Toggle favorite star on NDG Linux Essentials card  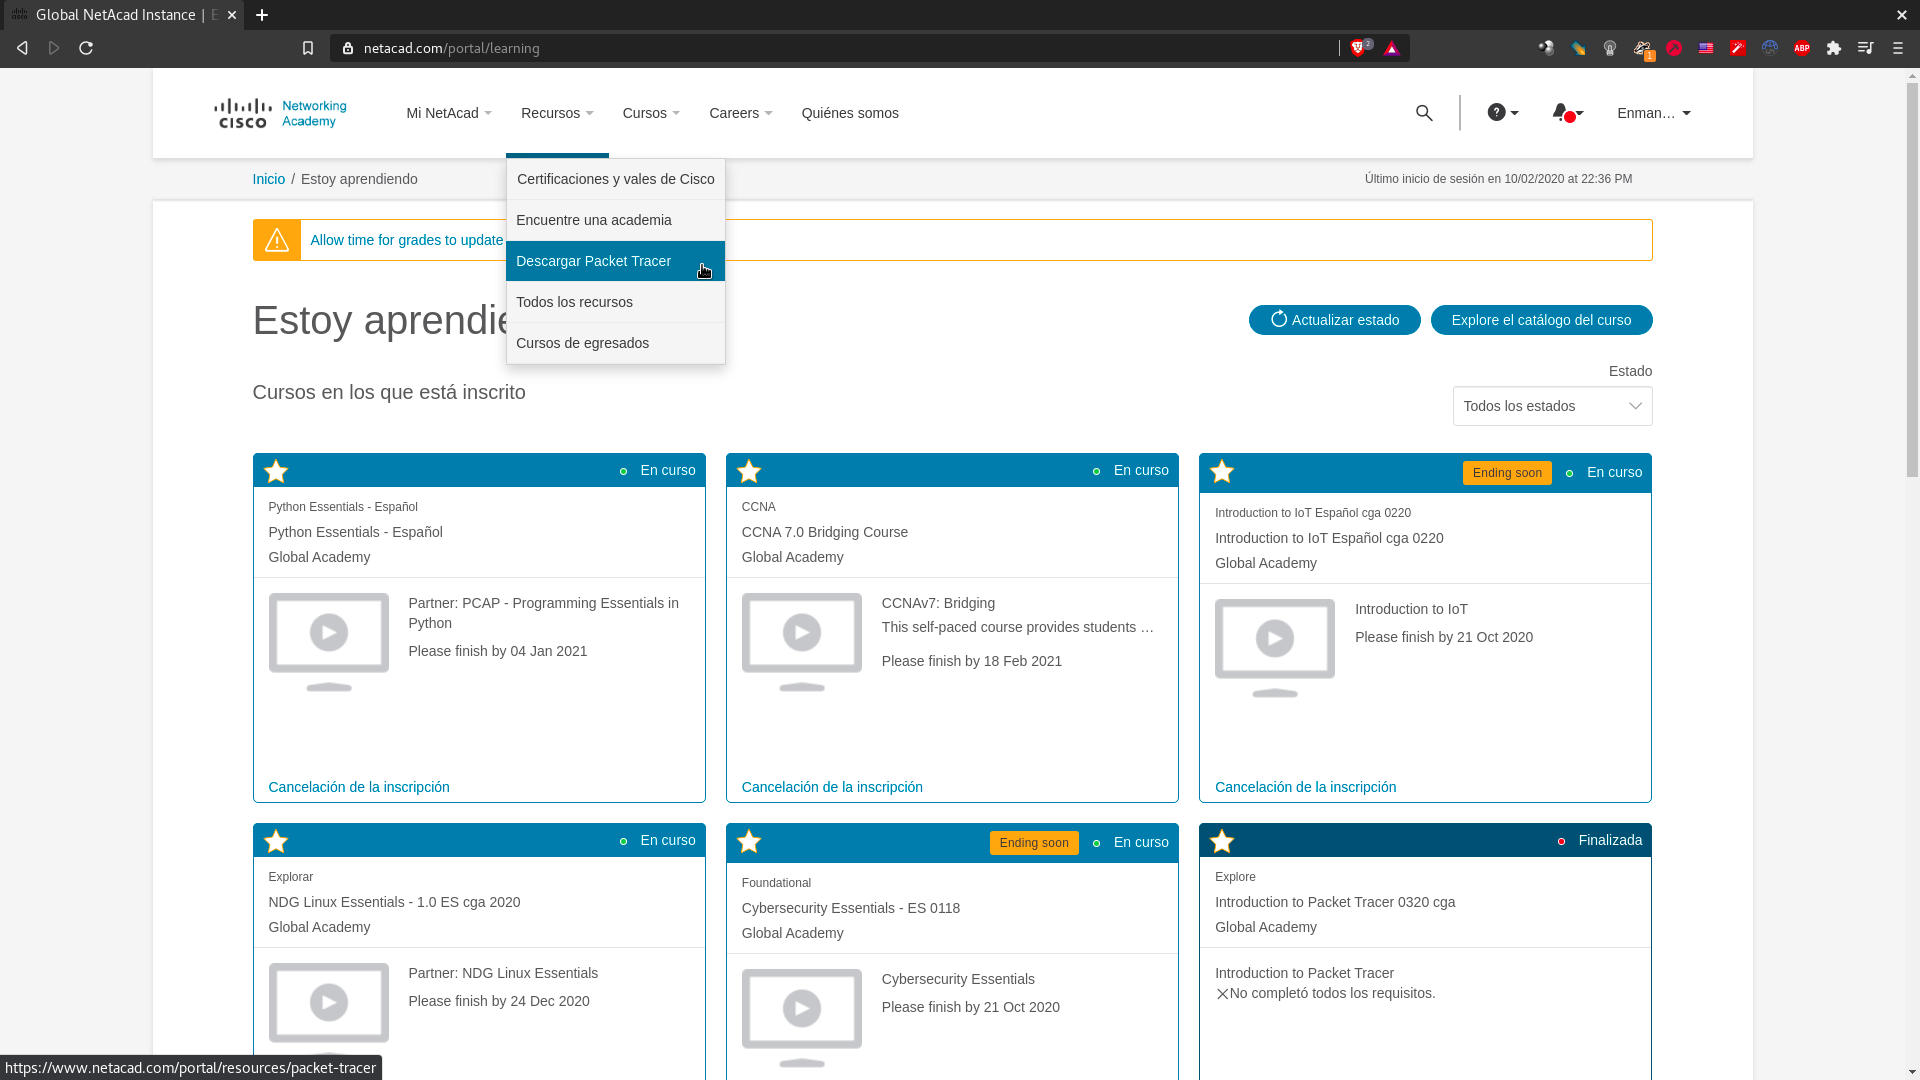pos(276,841)
